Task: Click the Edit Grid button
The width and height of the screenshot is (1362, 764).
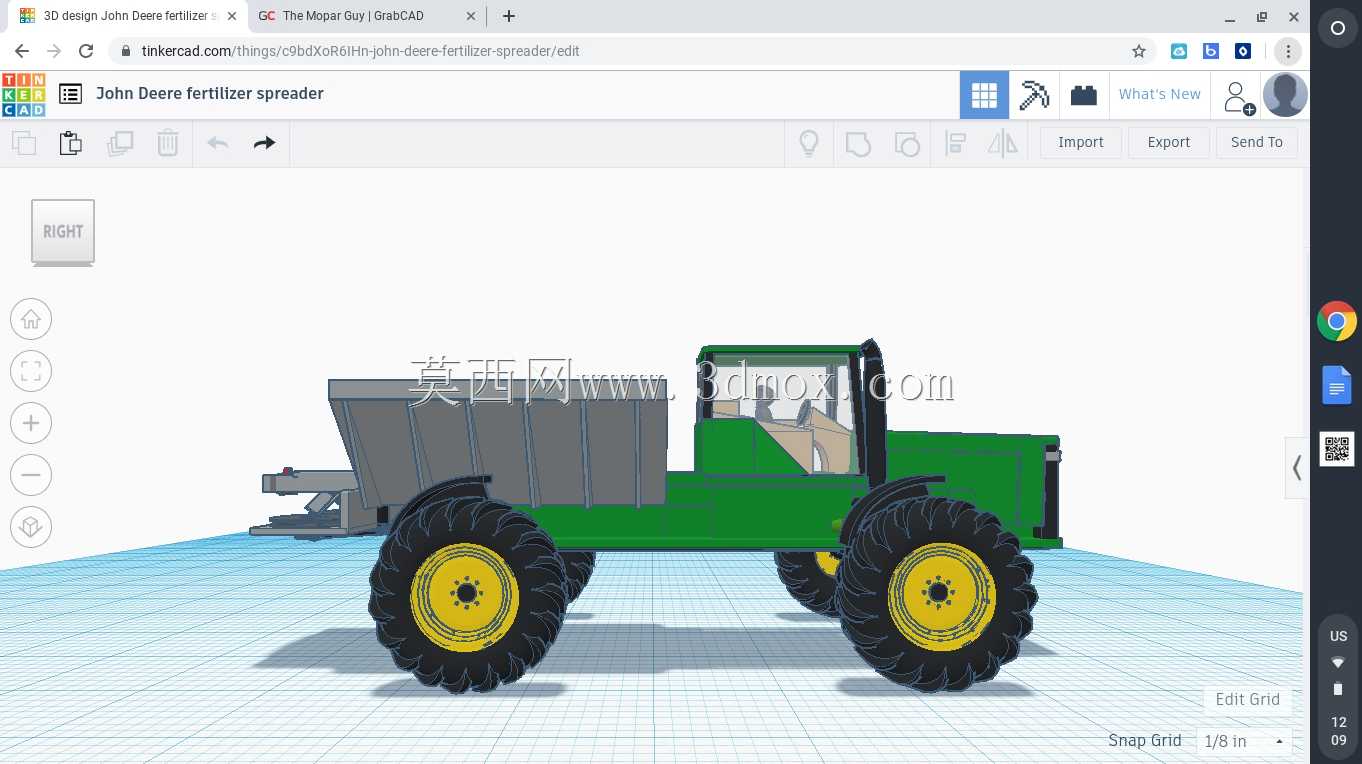Action: (1248, 699)
